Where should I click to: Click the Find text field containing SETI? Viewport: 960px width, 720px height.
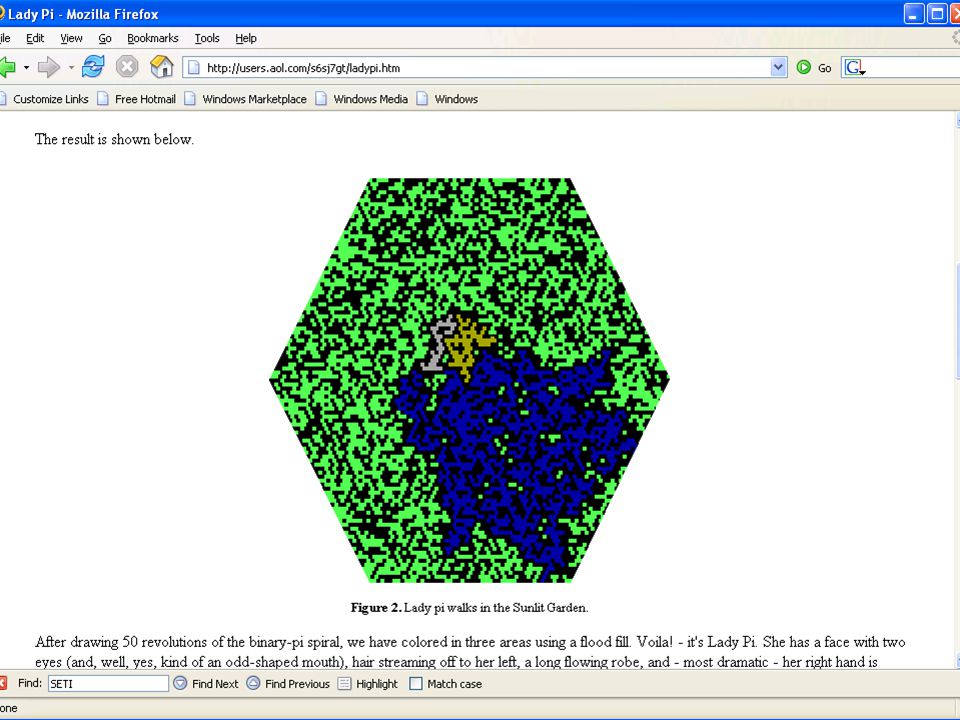(x=108, y=683)
